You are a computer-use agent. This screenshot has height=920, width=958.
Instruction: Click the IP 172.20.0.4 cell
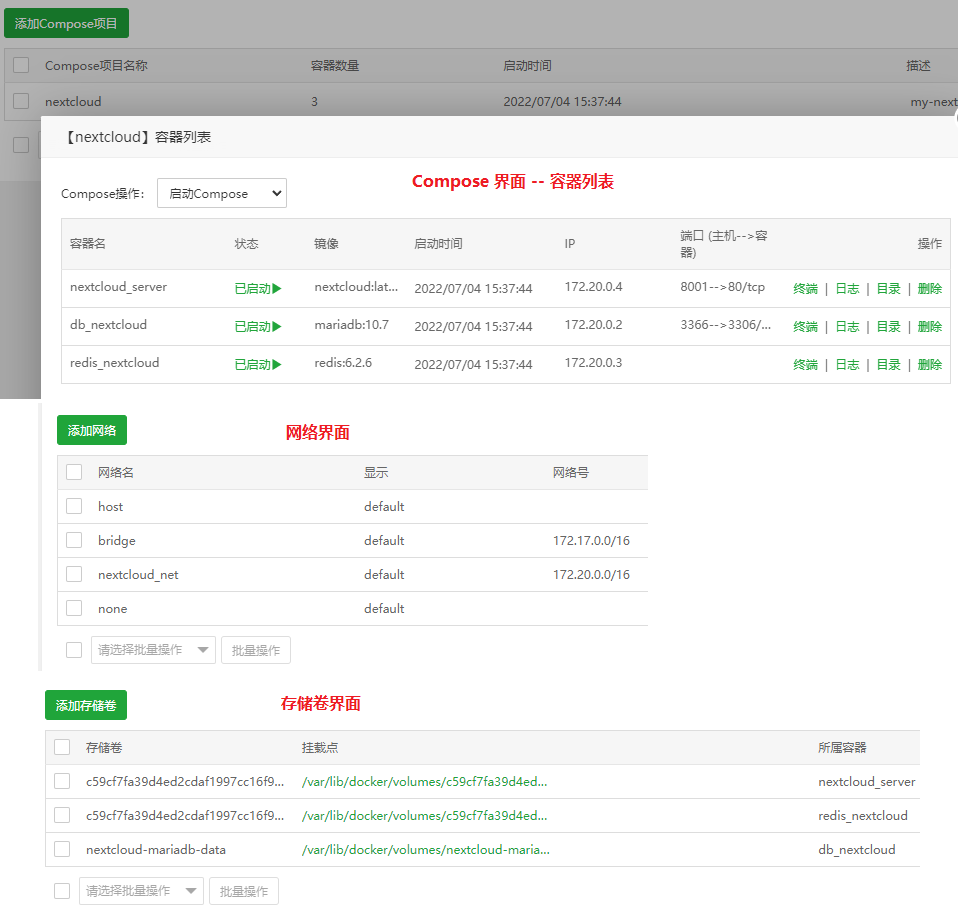(x=593, y=287)
